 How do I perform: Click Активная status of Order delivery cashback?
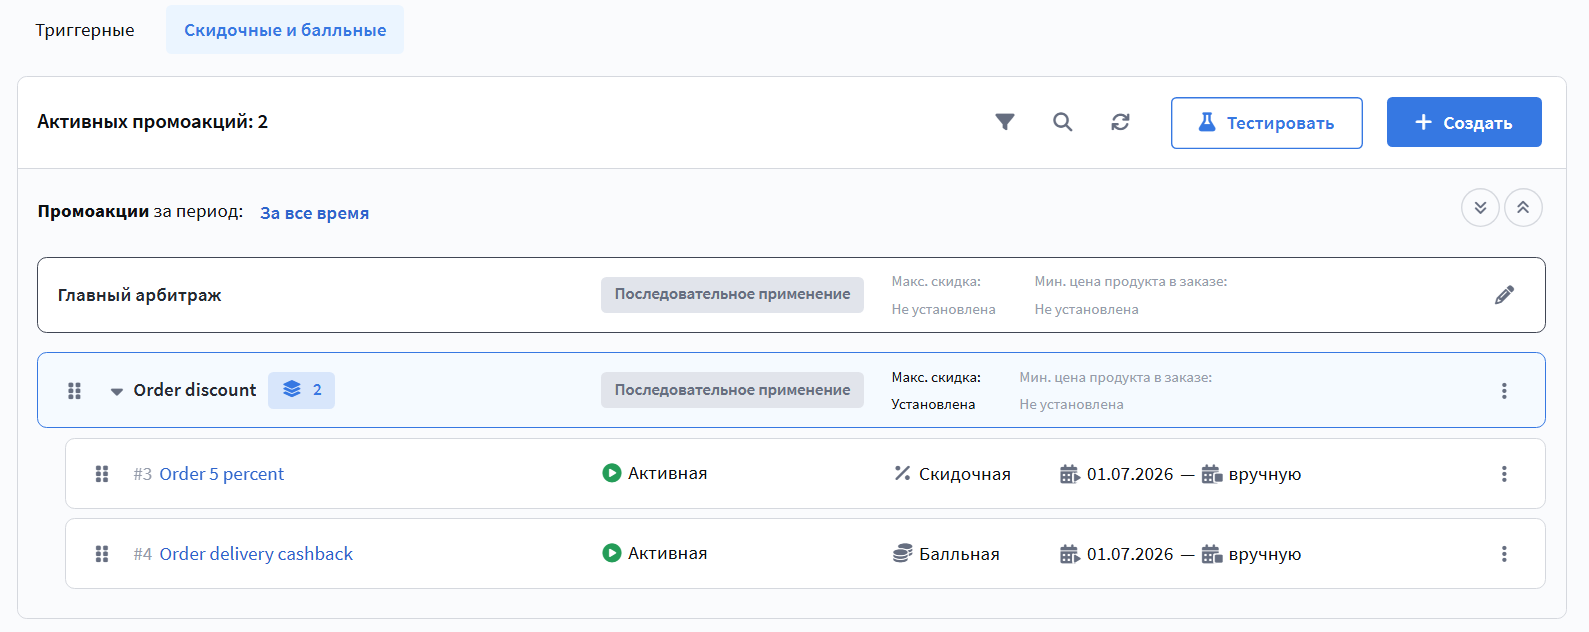(667, 553)
